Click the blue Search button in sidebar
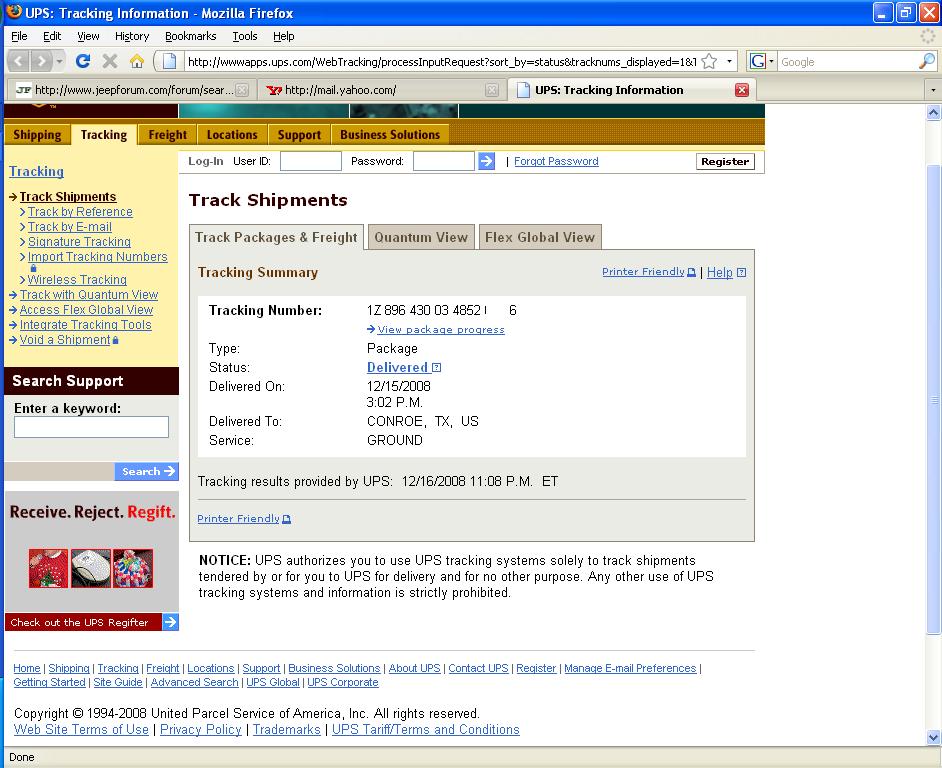Image resolution: width=942 pixels, height=768 pixels. (x=147, y=472)
